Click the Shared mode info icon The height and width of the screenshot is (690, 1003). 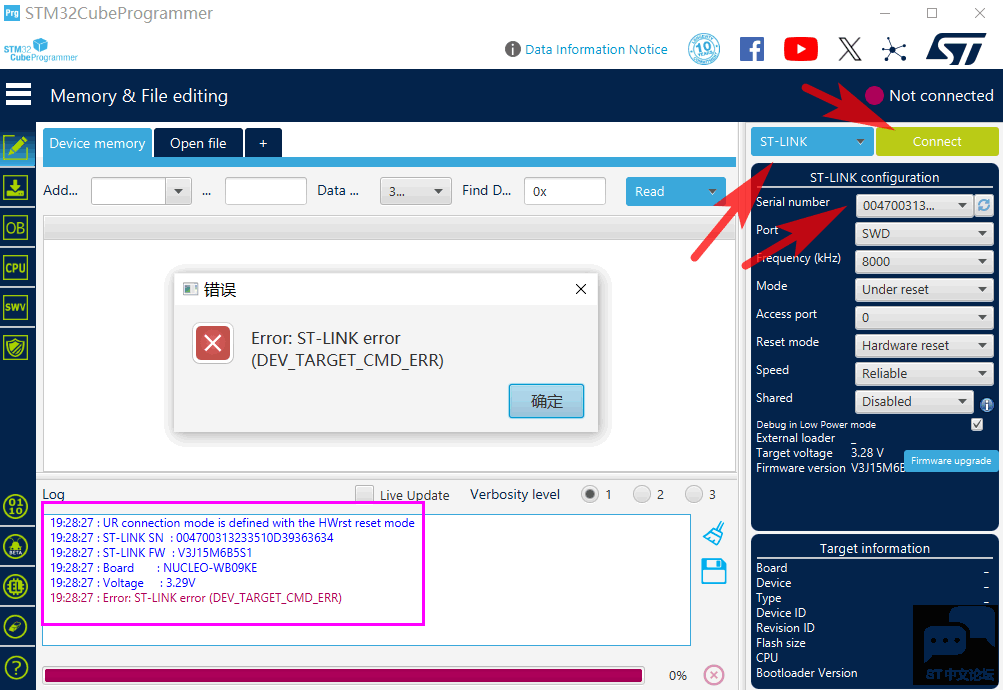point(987,404)
